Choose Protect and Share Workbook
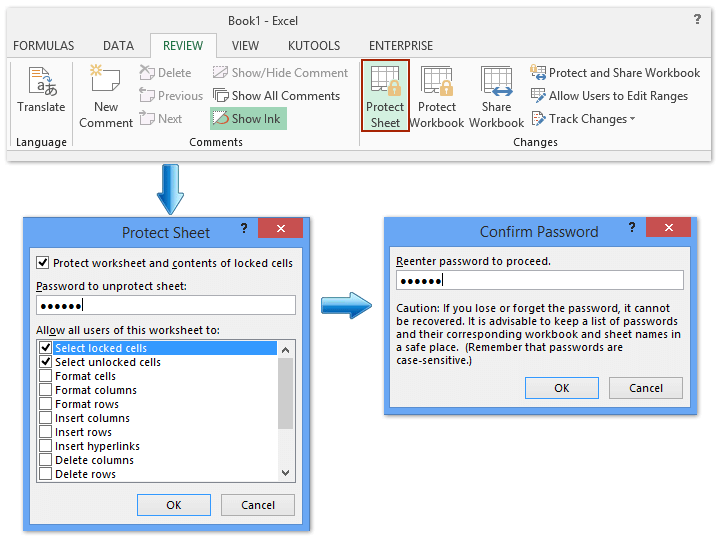The image size is (717, 539). coord(615,73)
